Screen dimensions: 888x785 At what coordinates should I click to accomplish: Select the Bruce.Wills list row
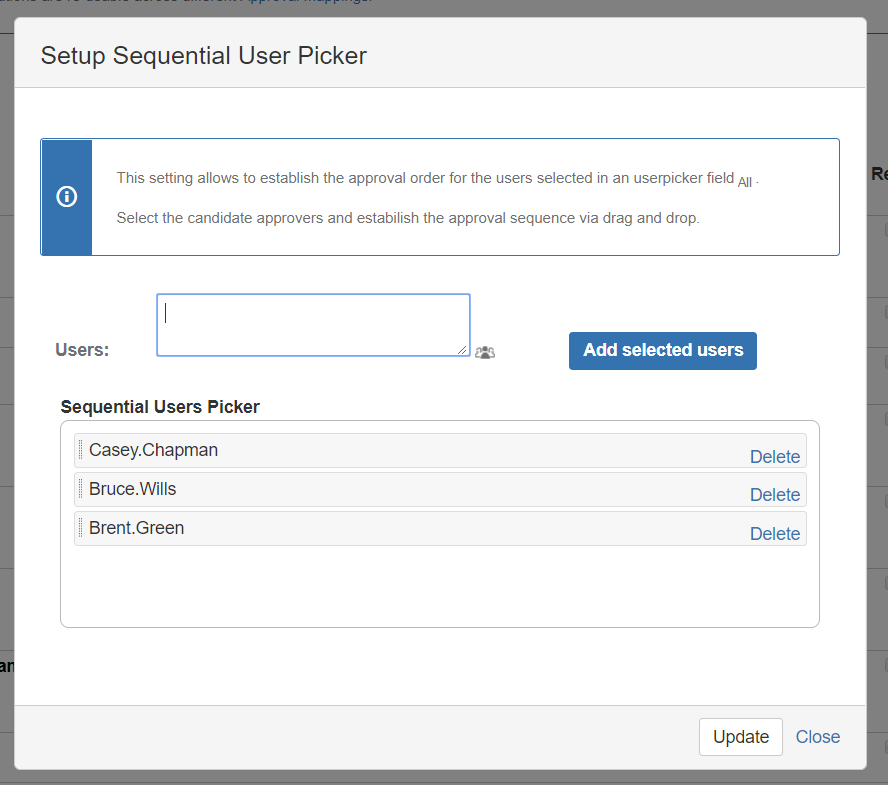[x=440, y=490]
